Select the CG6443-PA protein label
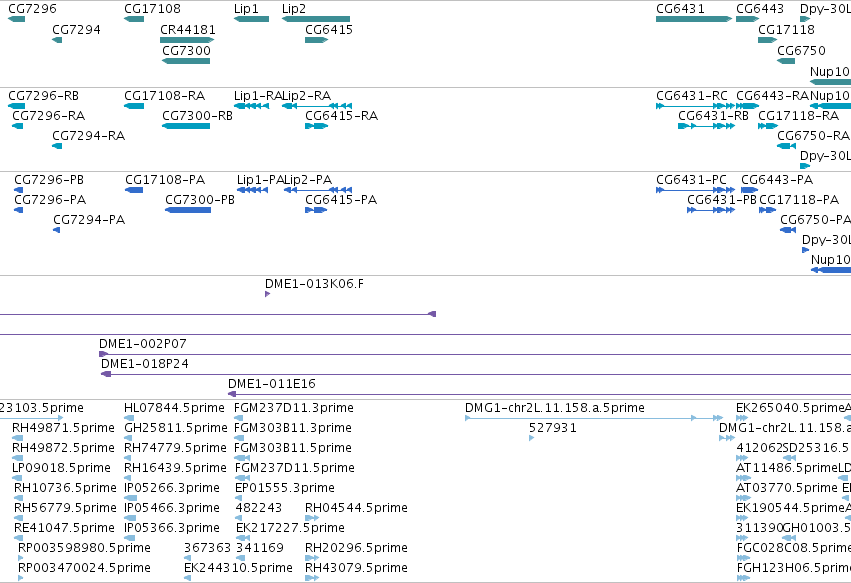This screenshot has width=851, height=583. pos(777,180)
